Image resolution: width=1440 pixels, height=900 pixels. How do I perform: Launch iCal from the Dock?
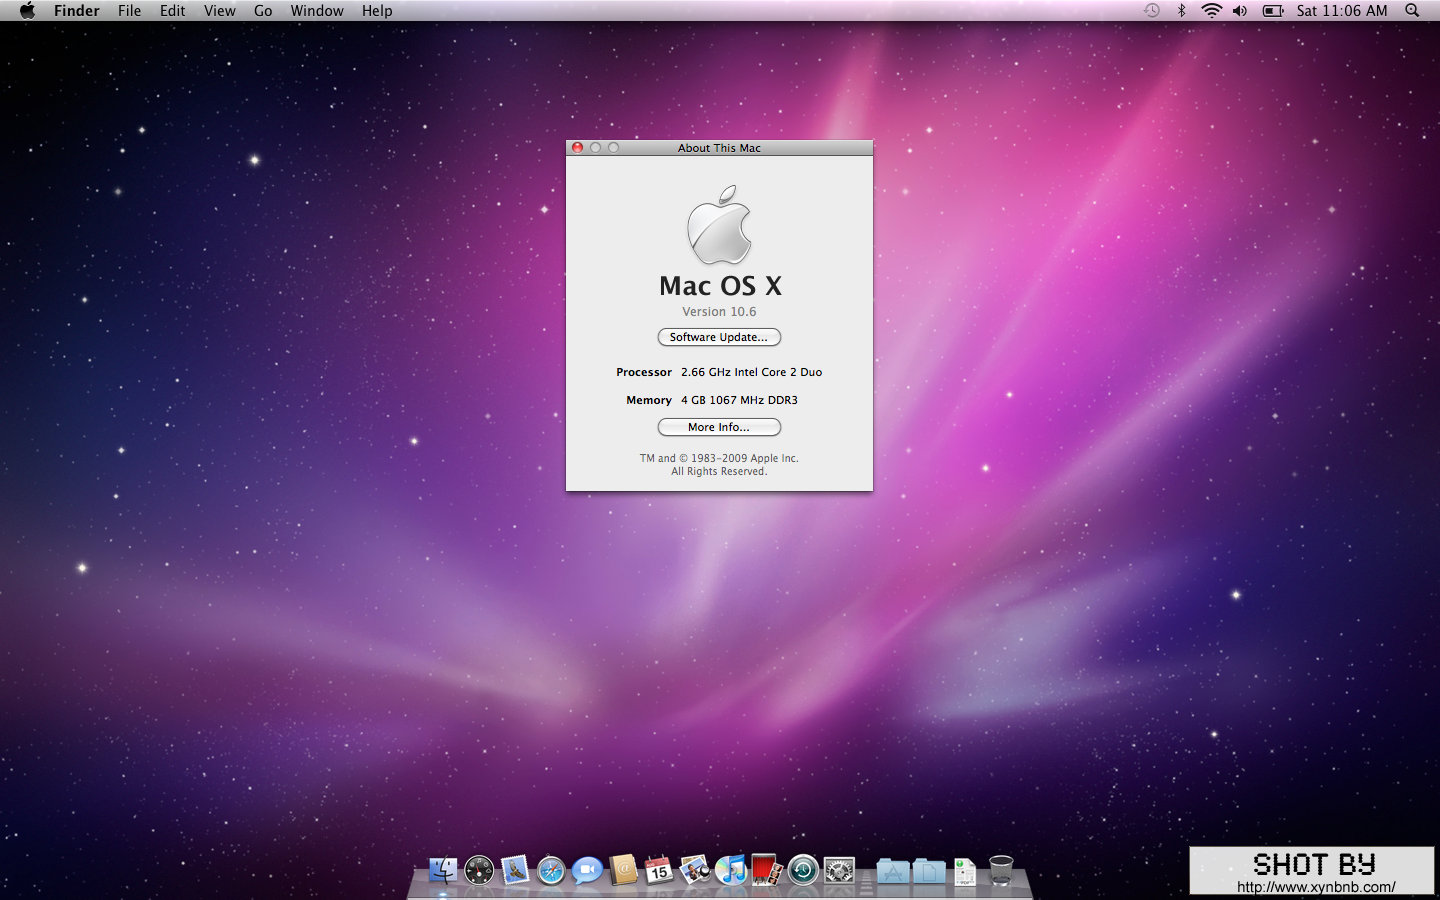point(659,870)
